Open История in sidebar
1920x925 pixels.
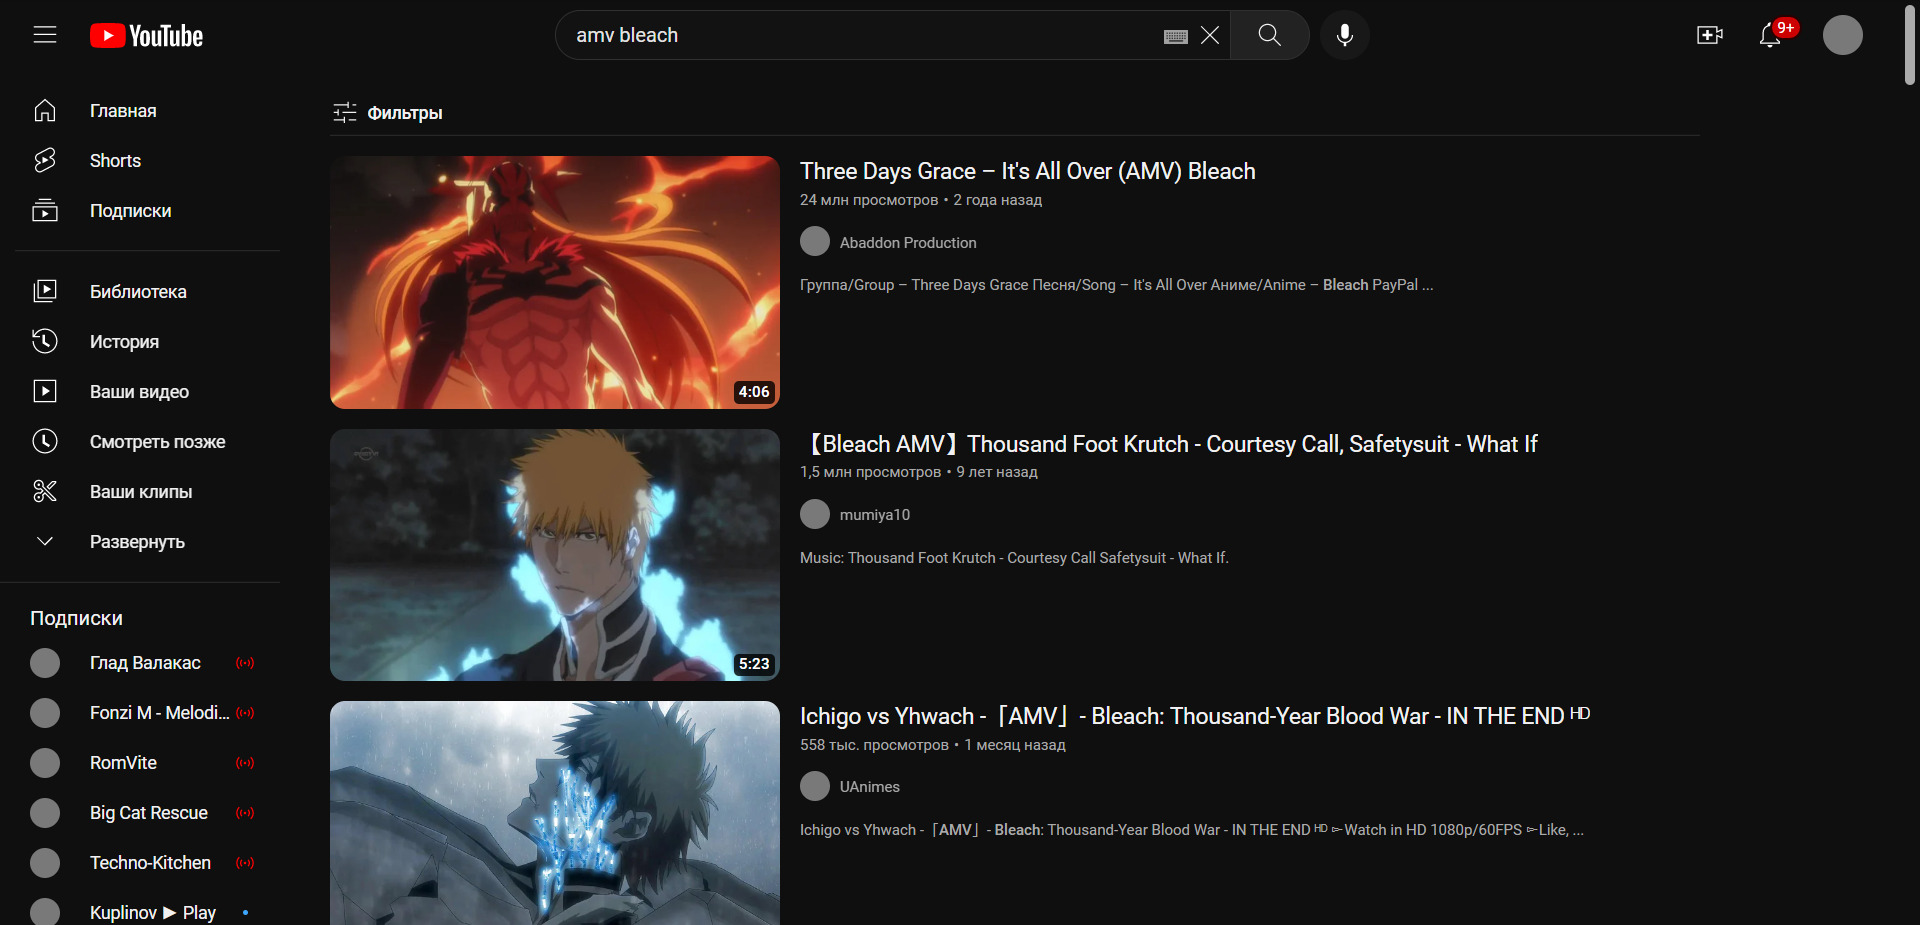tap(124, 342)
